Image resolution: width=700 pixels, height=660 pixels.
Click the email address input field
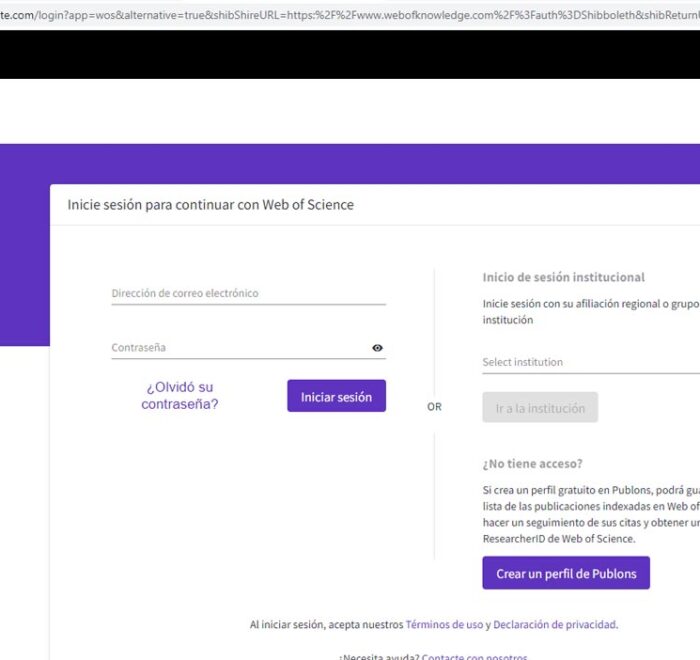click(249, 293)
